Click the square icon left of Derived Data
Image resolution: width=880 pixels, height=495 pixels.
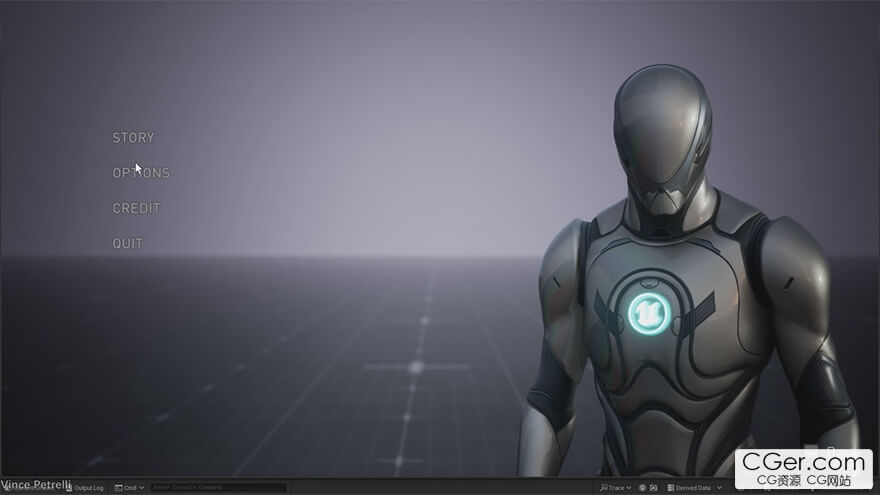[654, 488]
